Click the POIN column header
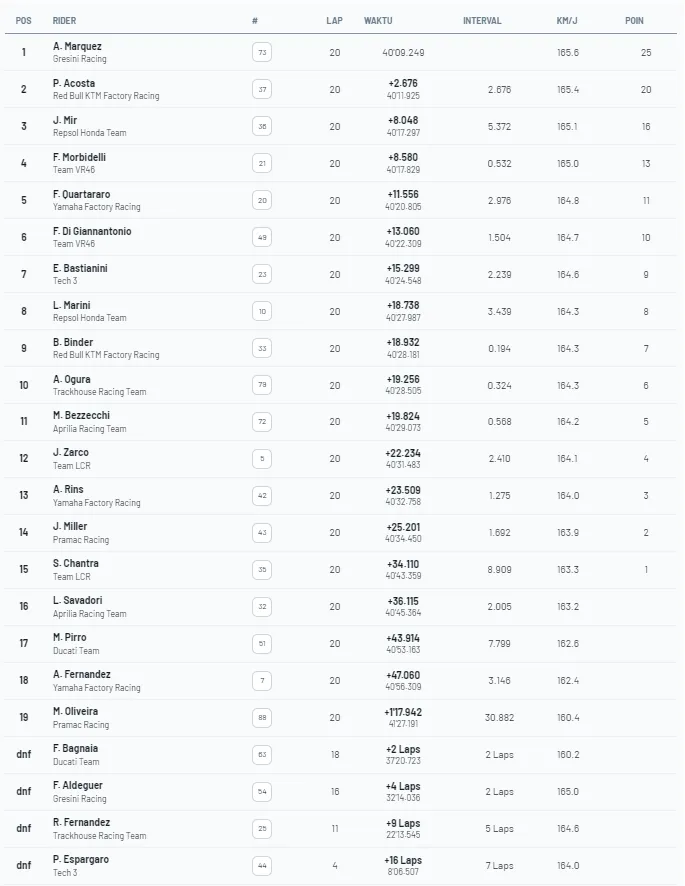 pyautogui.click(x=634, y=20)
